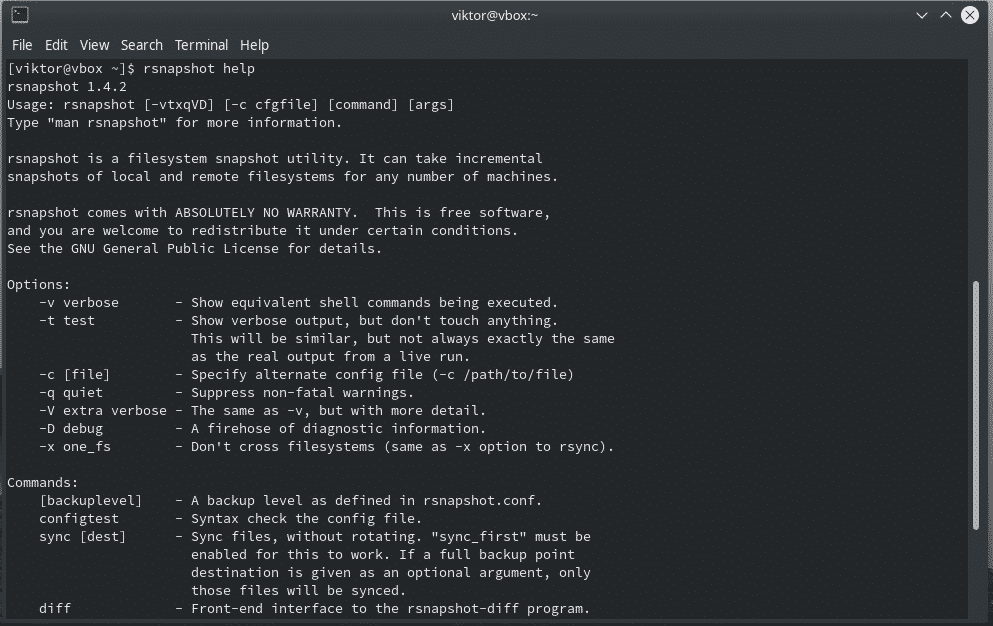Open the Help menu

(255, 45)
